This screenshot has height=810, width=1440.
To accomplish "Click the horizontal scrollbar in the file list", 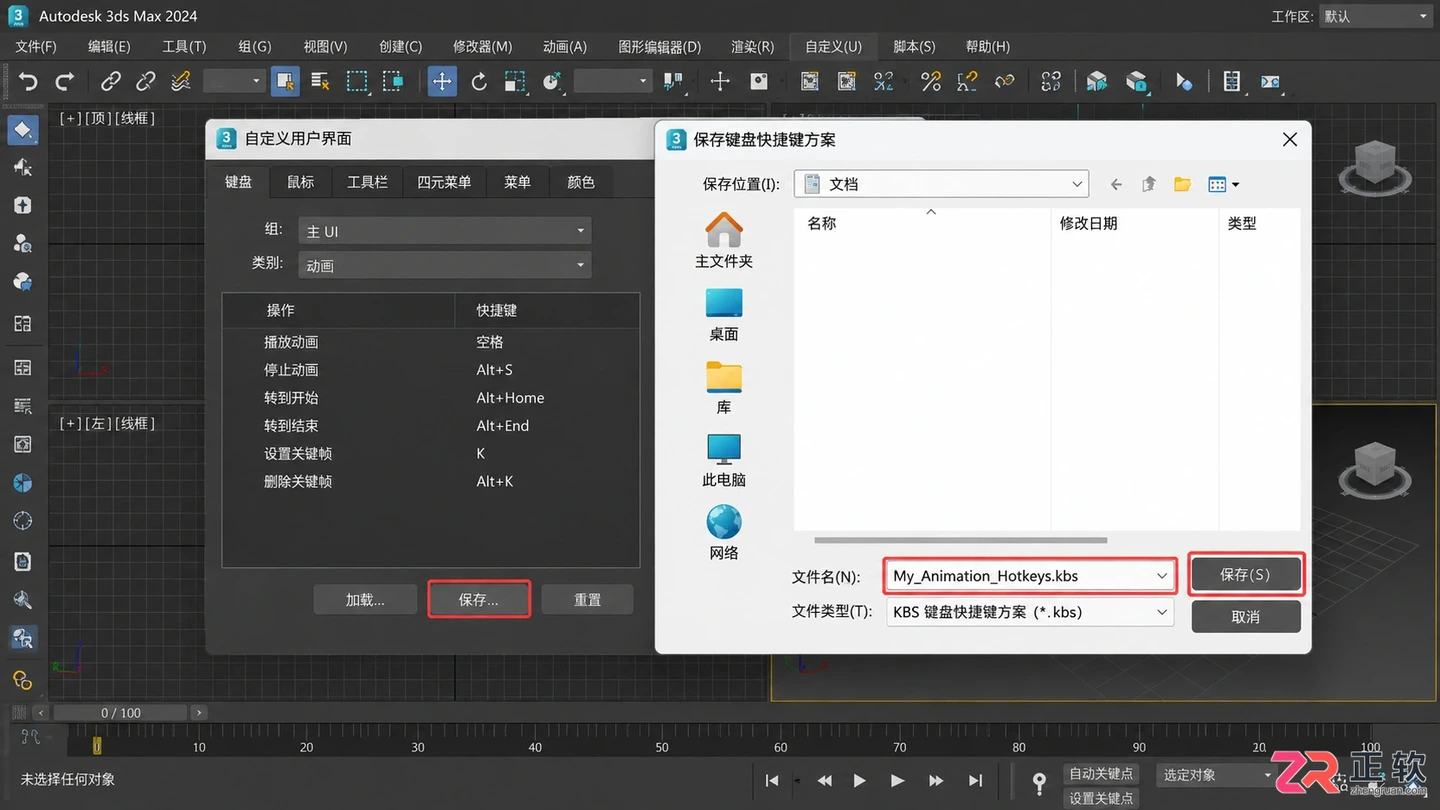I will (961, 540).
